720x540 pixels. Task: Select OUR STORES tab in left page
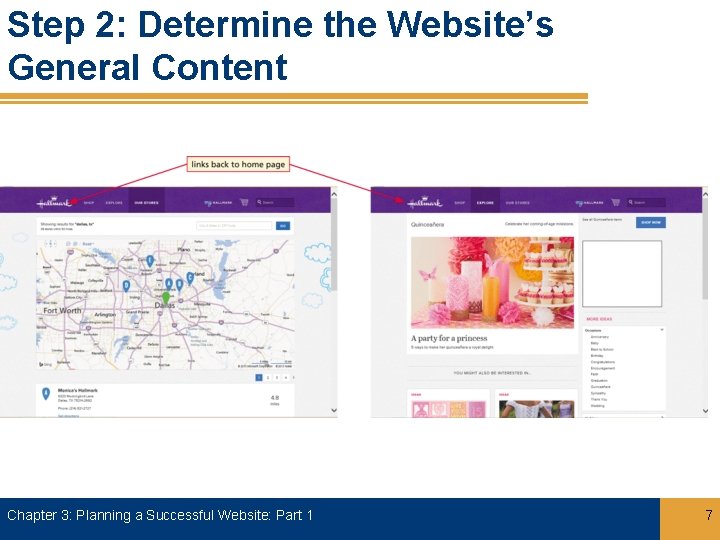(x=146, y=202)
